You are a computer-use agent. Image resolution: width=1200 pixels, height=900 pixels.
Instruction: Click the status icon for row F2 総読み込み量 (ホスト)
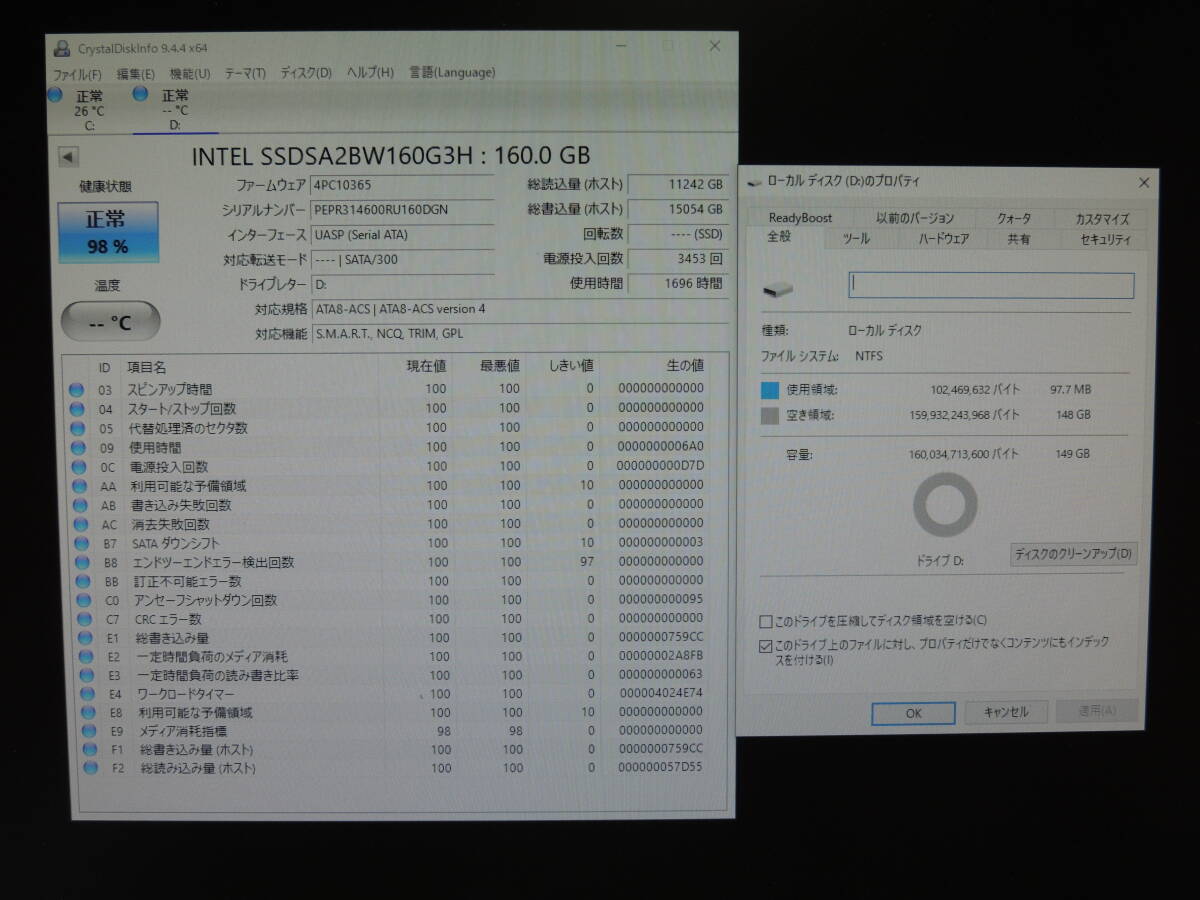(92, 768)
